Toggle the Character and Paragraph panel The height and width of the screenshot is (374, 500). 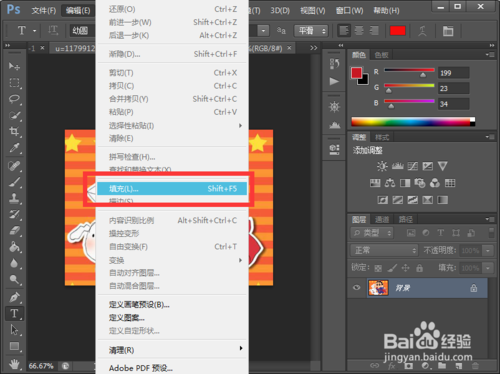click(448, 31)
